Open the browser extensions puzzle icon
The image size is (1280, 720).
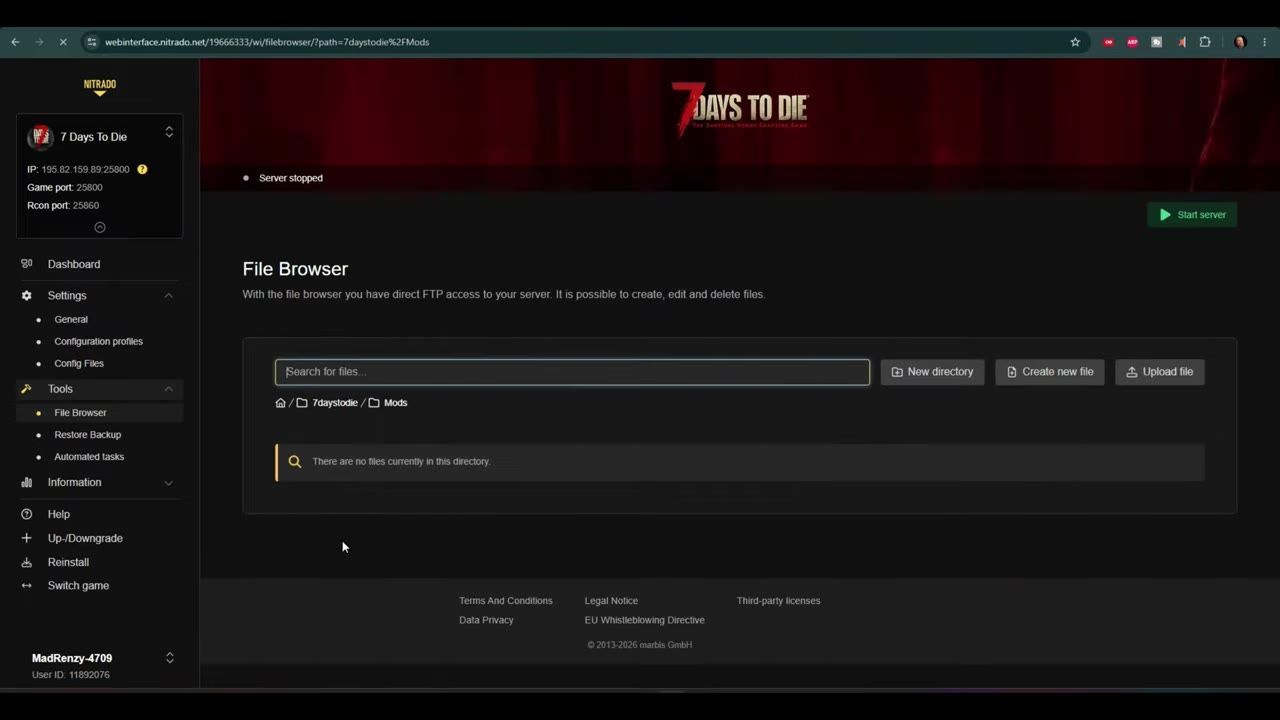click(x=1205, y=42)
